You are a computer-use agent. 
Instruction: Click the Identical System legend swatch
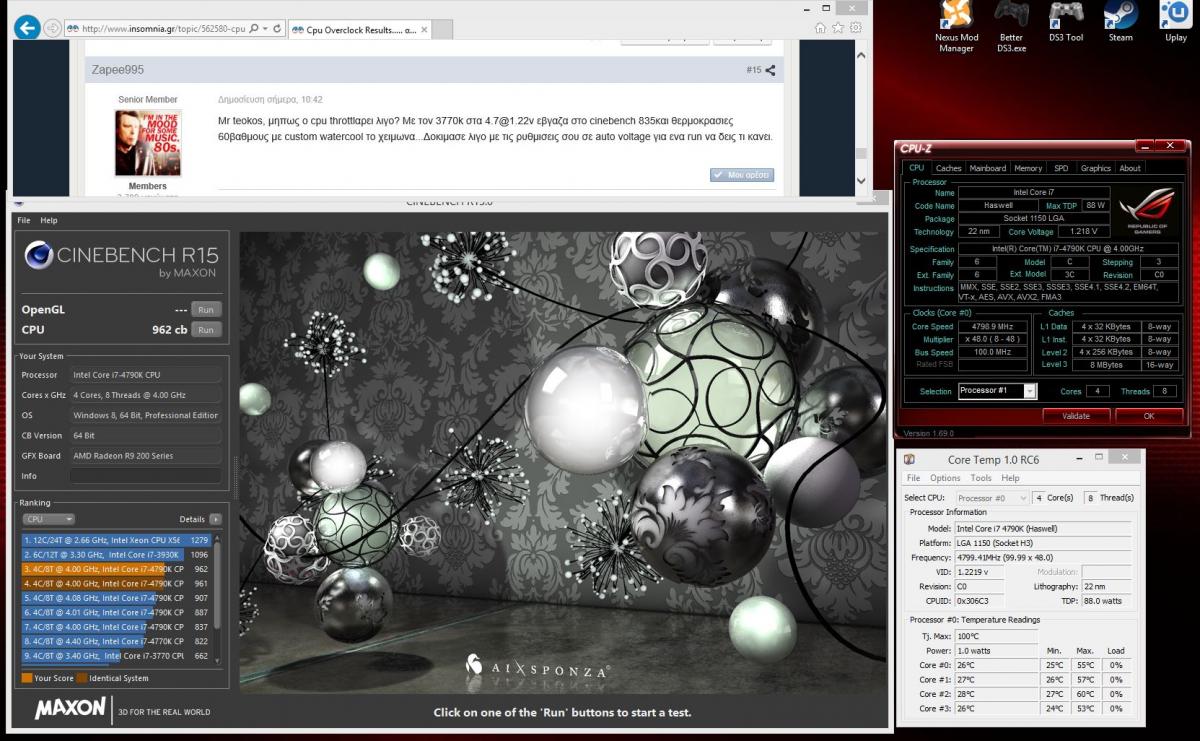pos(81,678)
